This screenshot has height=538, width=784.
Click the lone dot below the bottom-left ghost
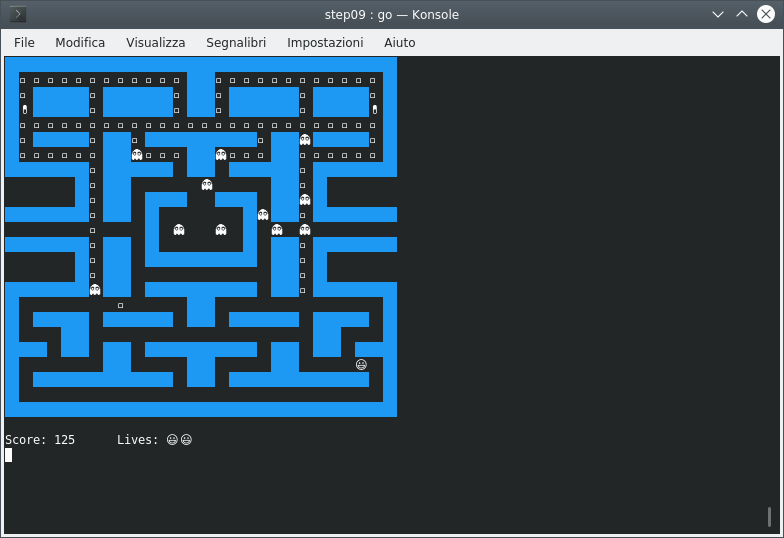[x=120, y=305]
